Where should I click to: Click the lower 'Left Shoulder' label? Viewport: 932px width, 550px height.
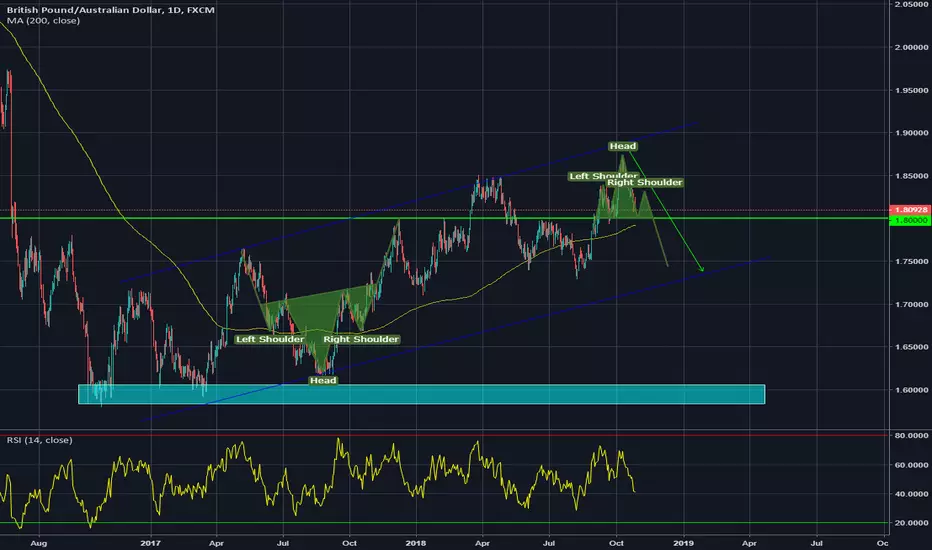270,339
